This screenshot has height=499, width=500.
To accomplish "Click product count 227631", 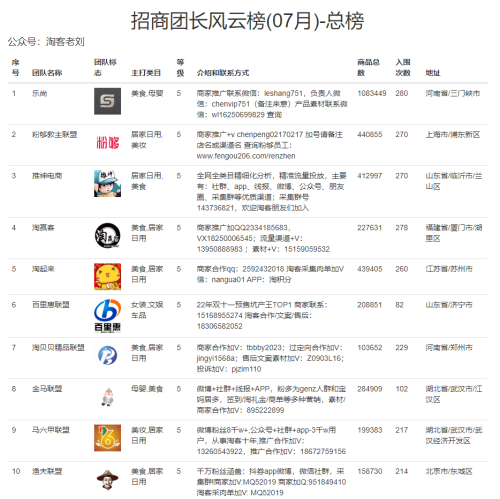I will pyautogui.click(x=370, y=228).
